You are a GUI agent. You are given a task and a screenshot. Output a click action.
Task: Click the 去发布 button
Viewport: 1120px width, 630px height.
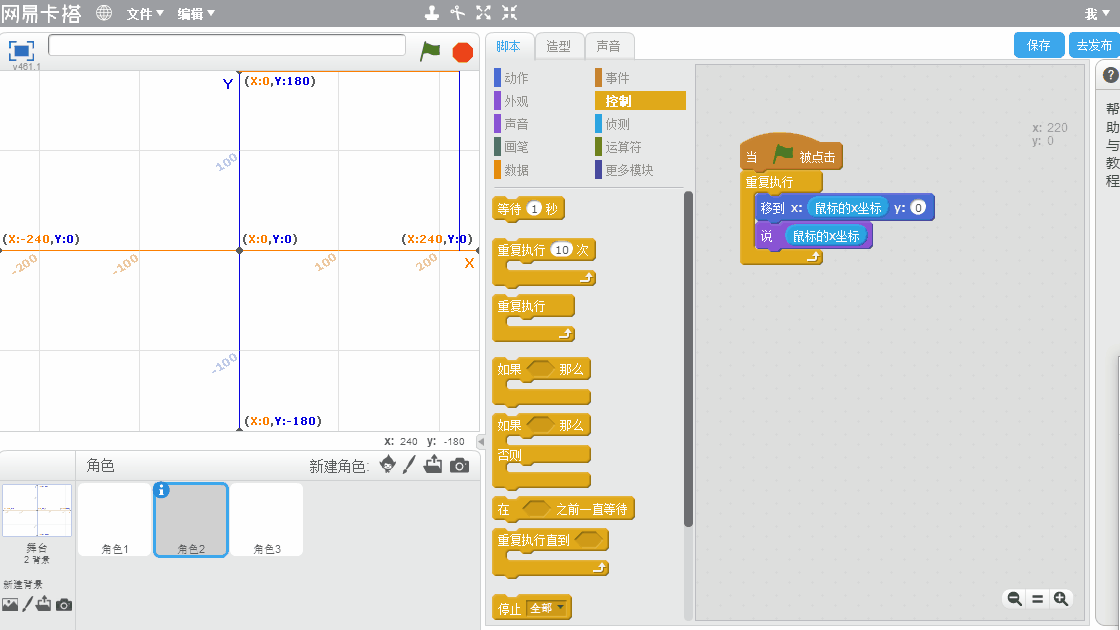1093,45
